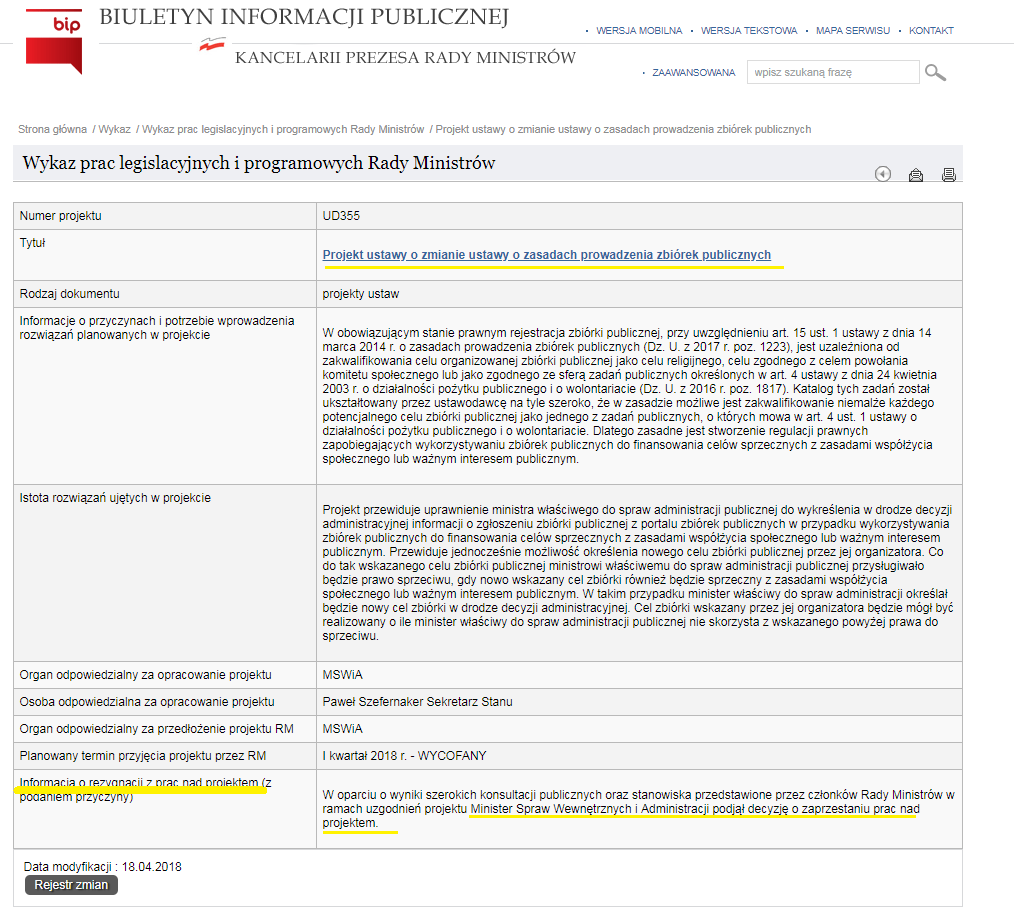Open ZAAWANSOWANA advanced search link
This screenshot has width=1014, height=914.
pyautogui.click(x=693, y=72)
